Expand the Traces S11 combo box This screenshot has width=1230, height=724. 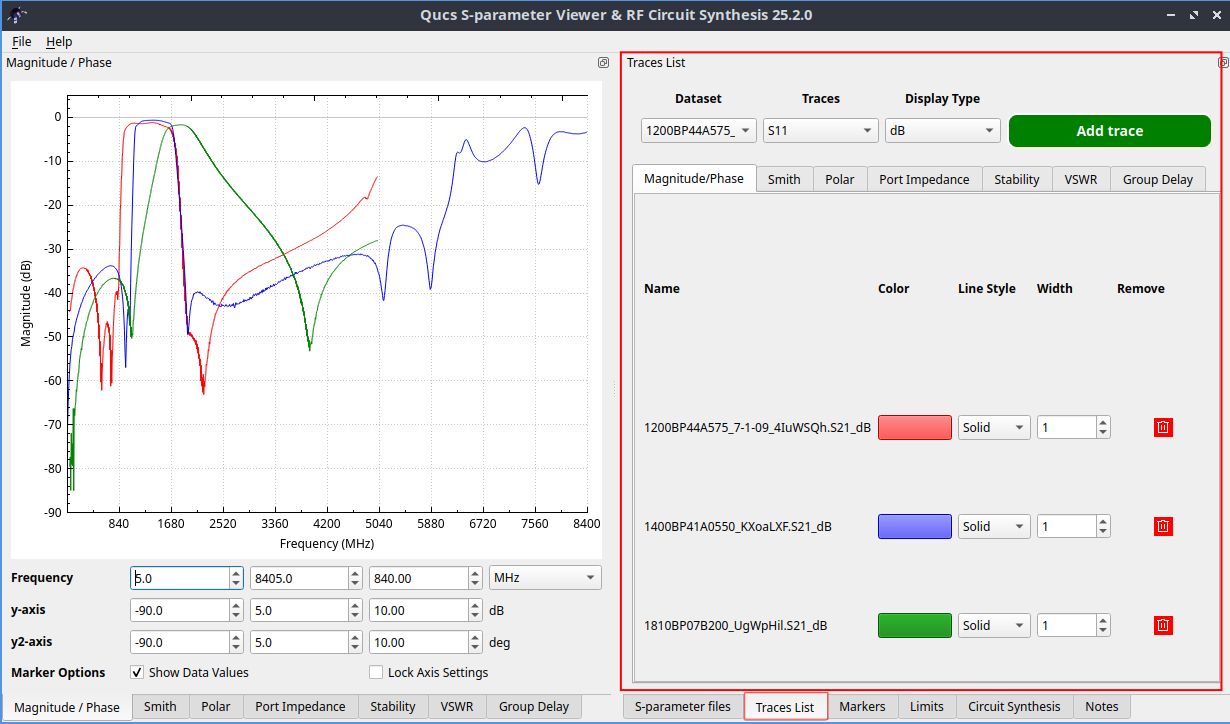tap(820, 130)
